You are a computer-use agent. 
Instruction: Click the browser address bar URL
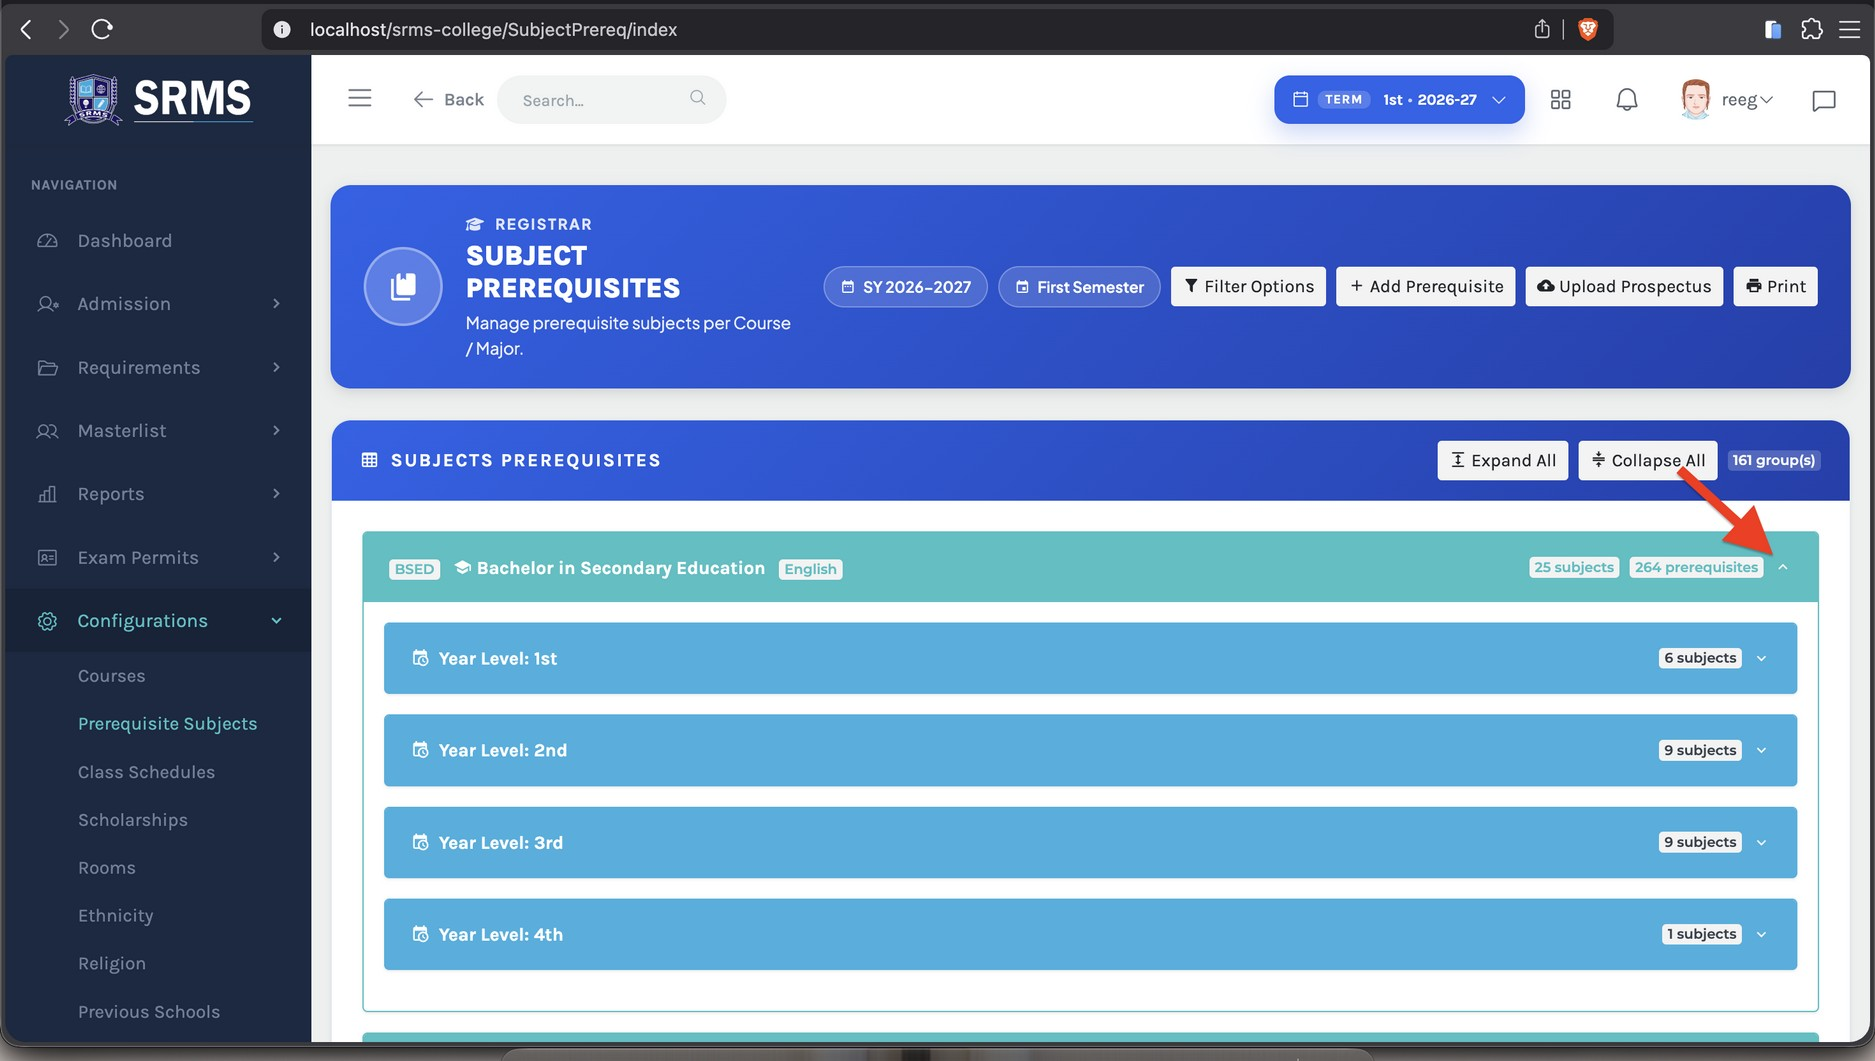[493, 29]
